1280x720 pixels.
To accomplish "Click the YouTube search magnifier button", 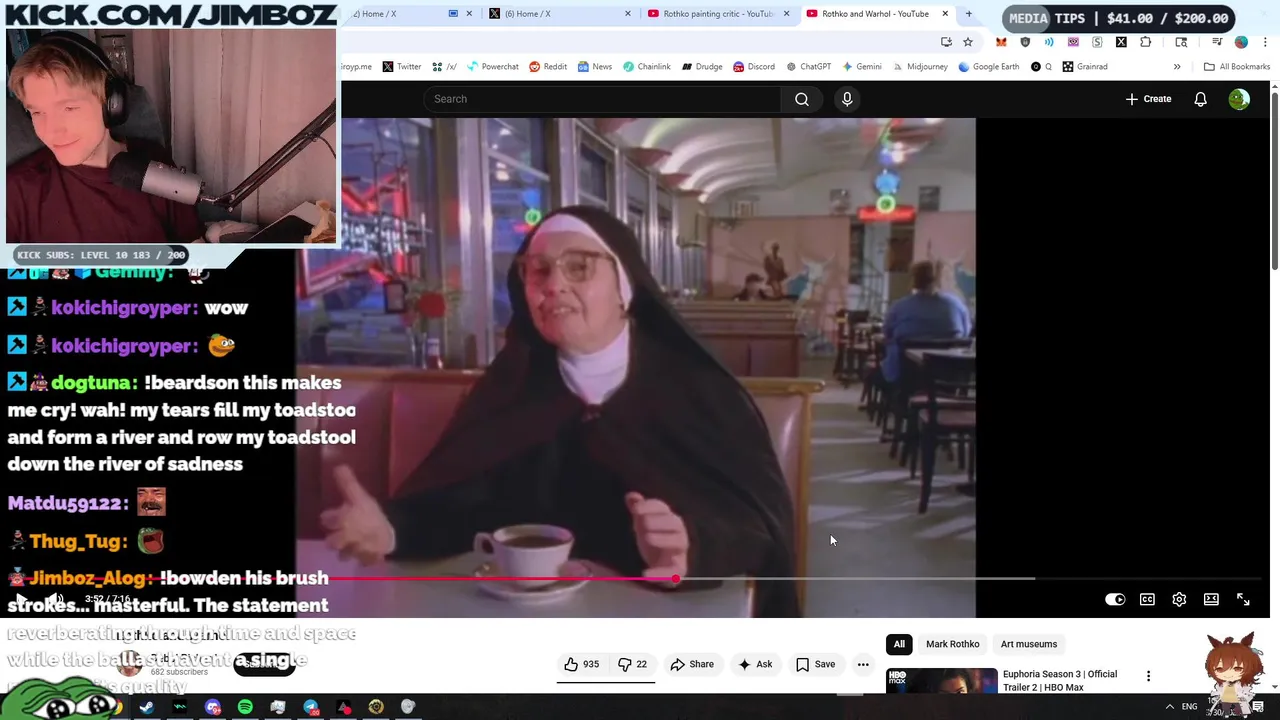I will (802, 99).
